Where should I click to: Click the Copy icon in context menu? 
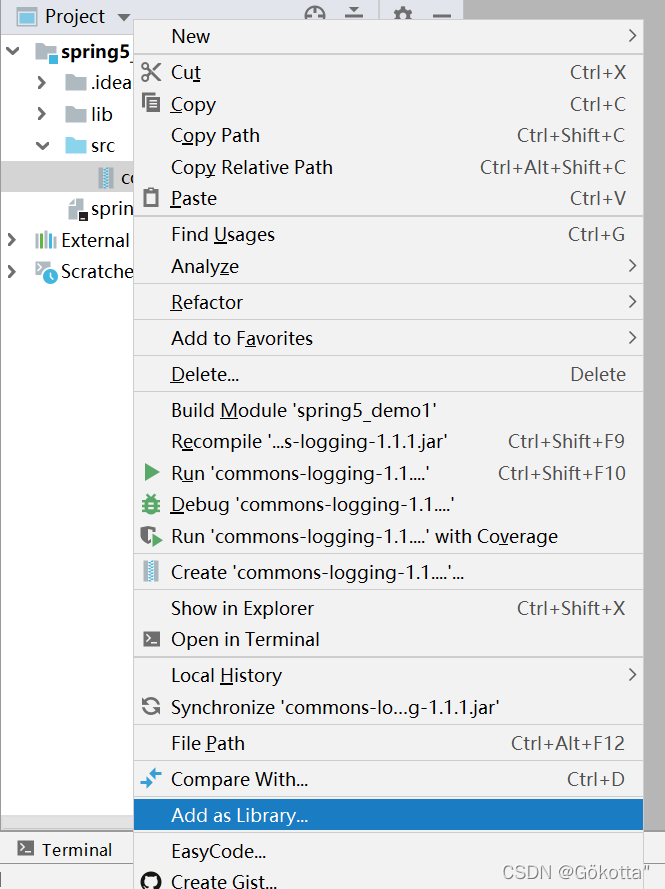click(151, 103)
